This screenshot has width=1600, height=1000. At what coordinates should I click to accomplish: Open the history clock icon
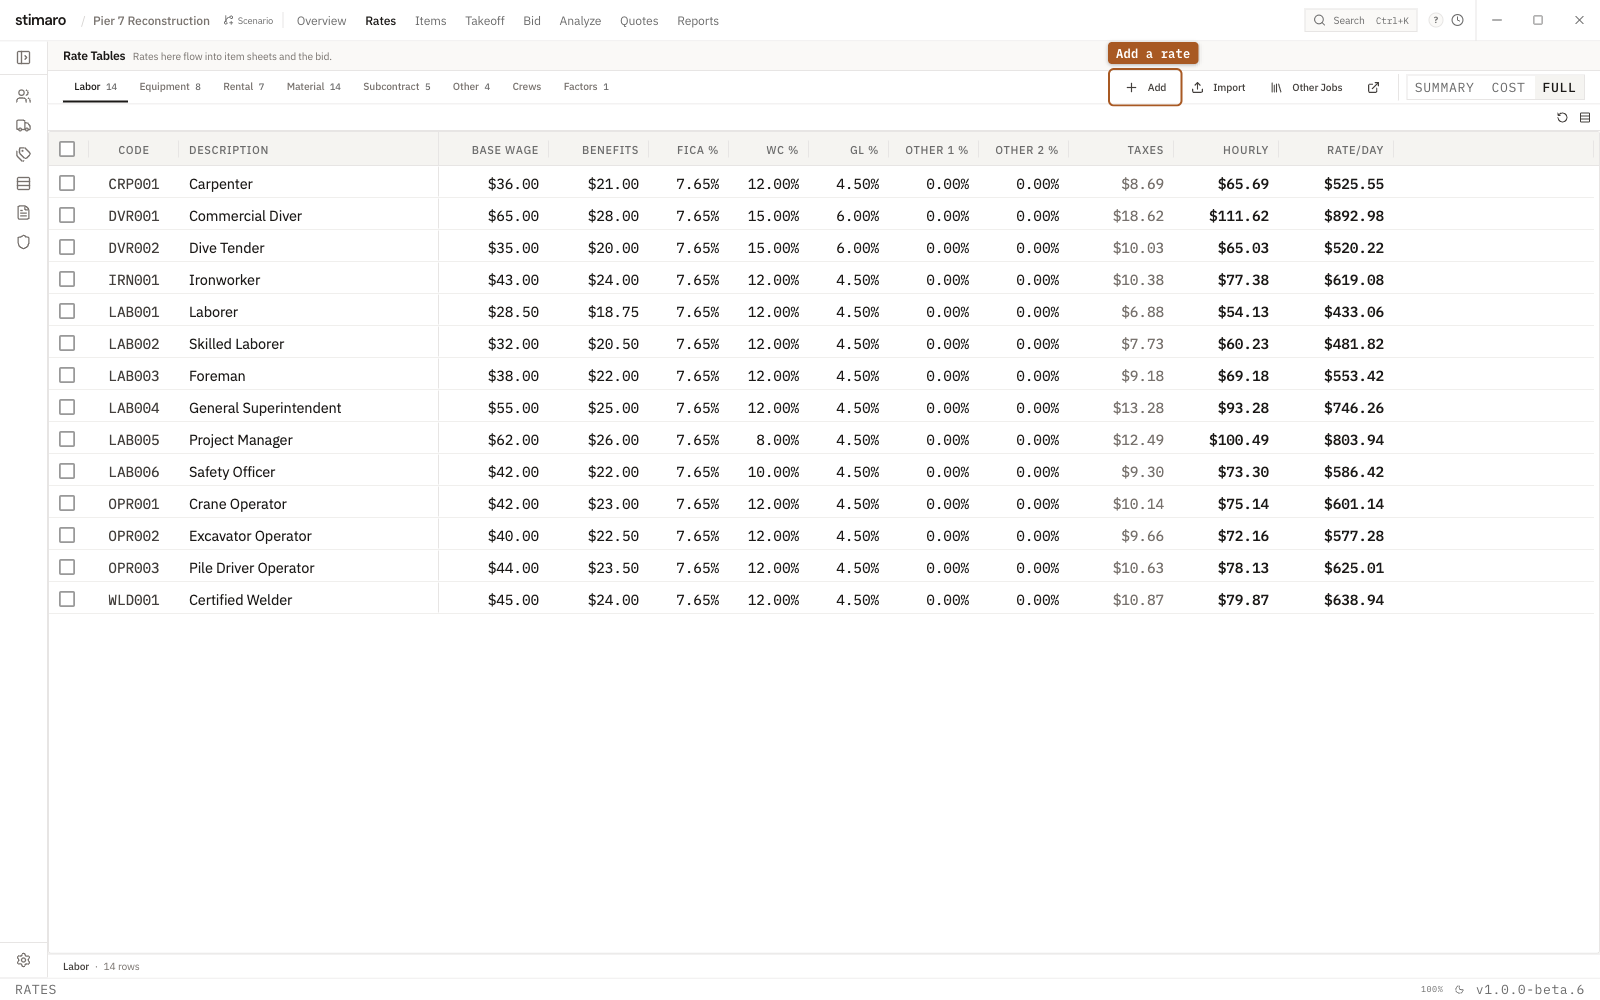pyautogui.click(x=1458, y=20)
